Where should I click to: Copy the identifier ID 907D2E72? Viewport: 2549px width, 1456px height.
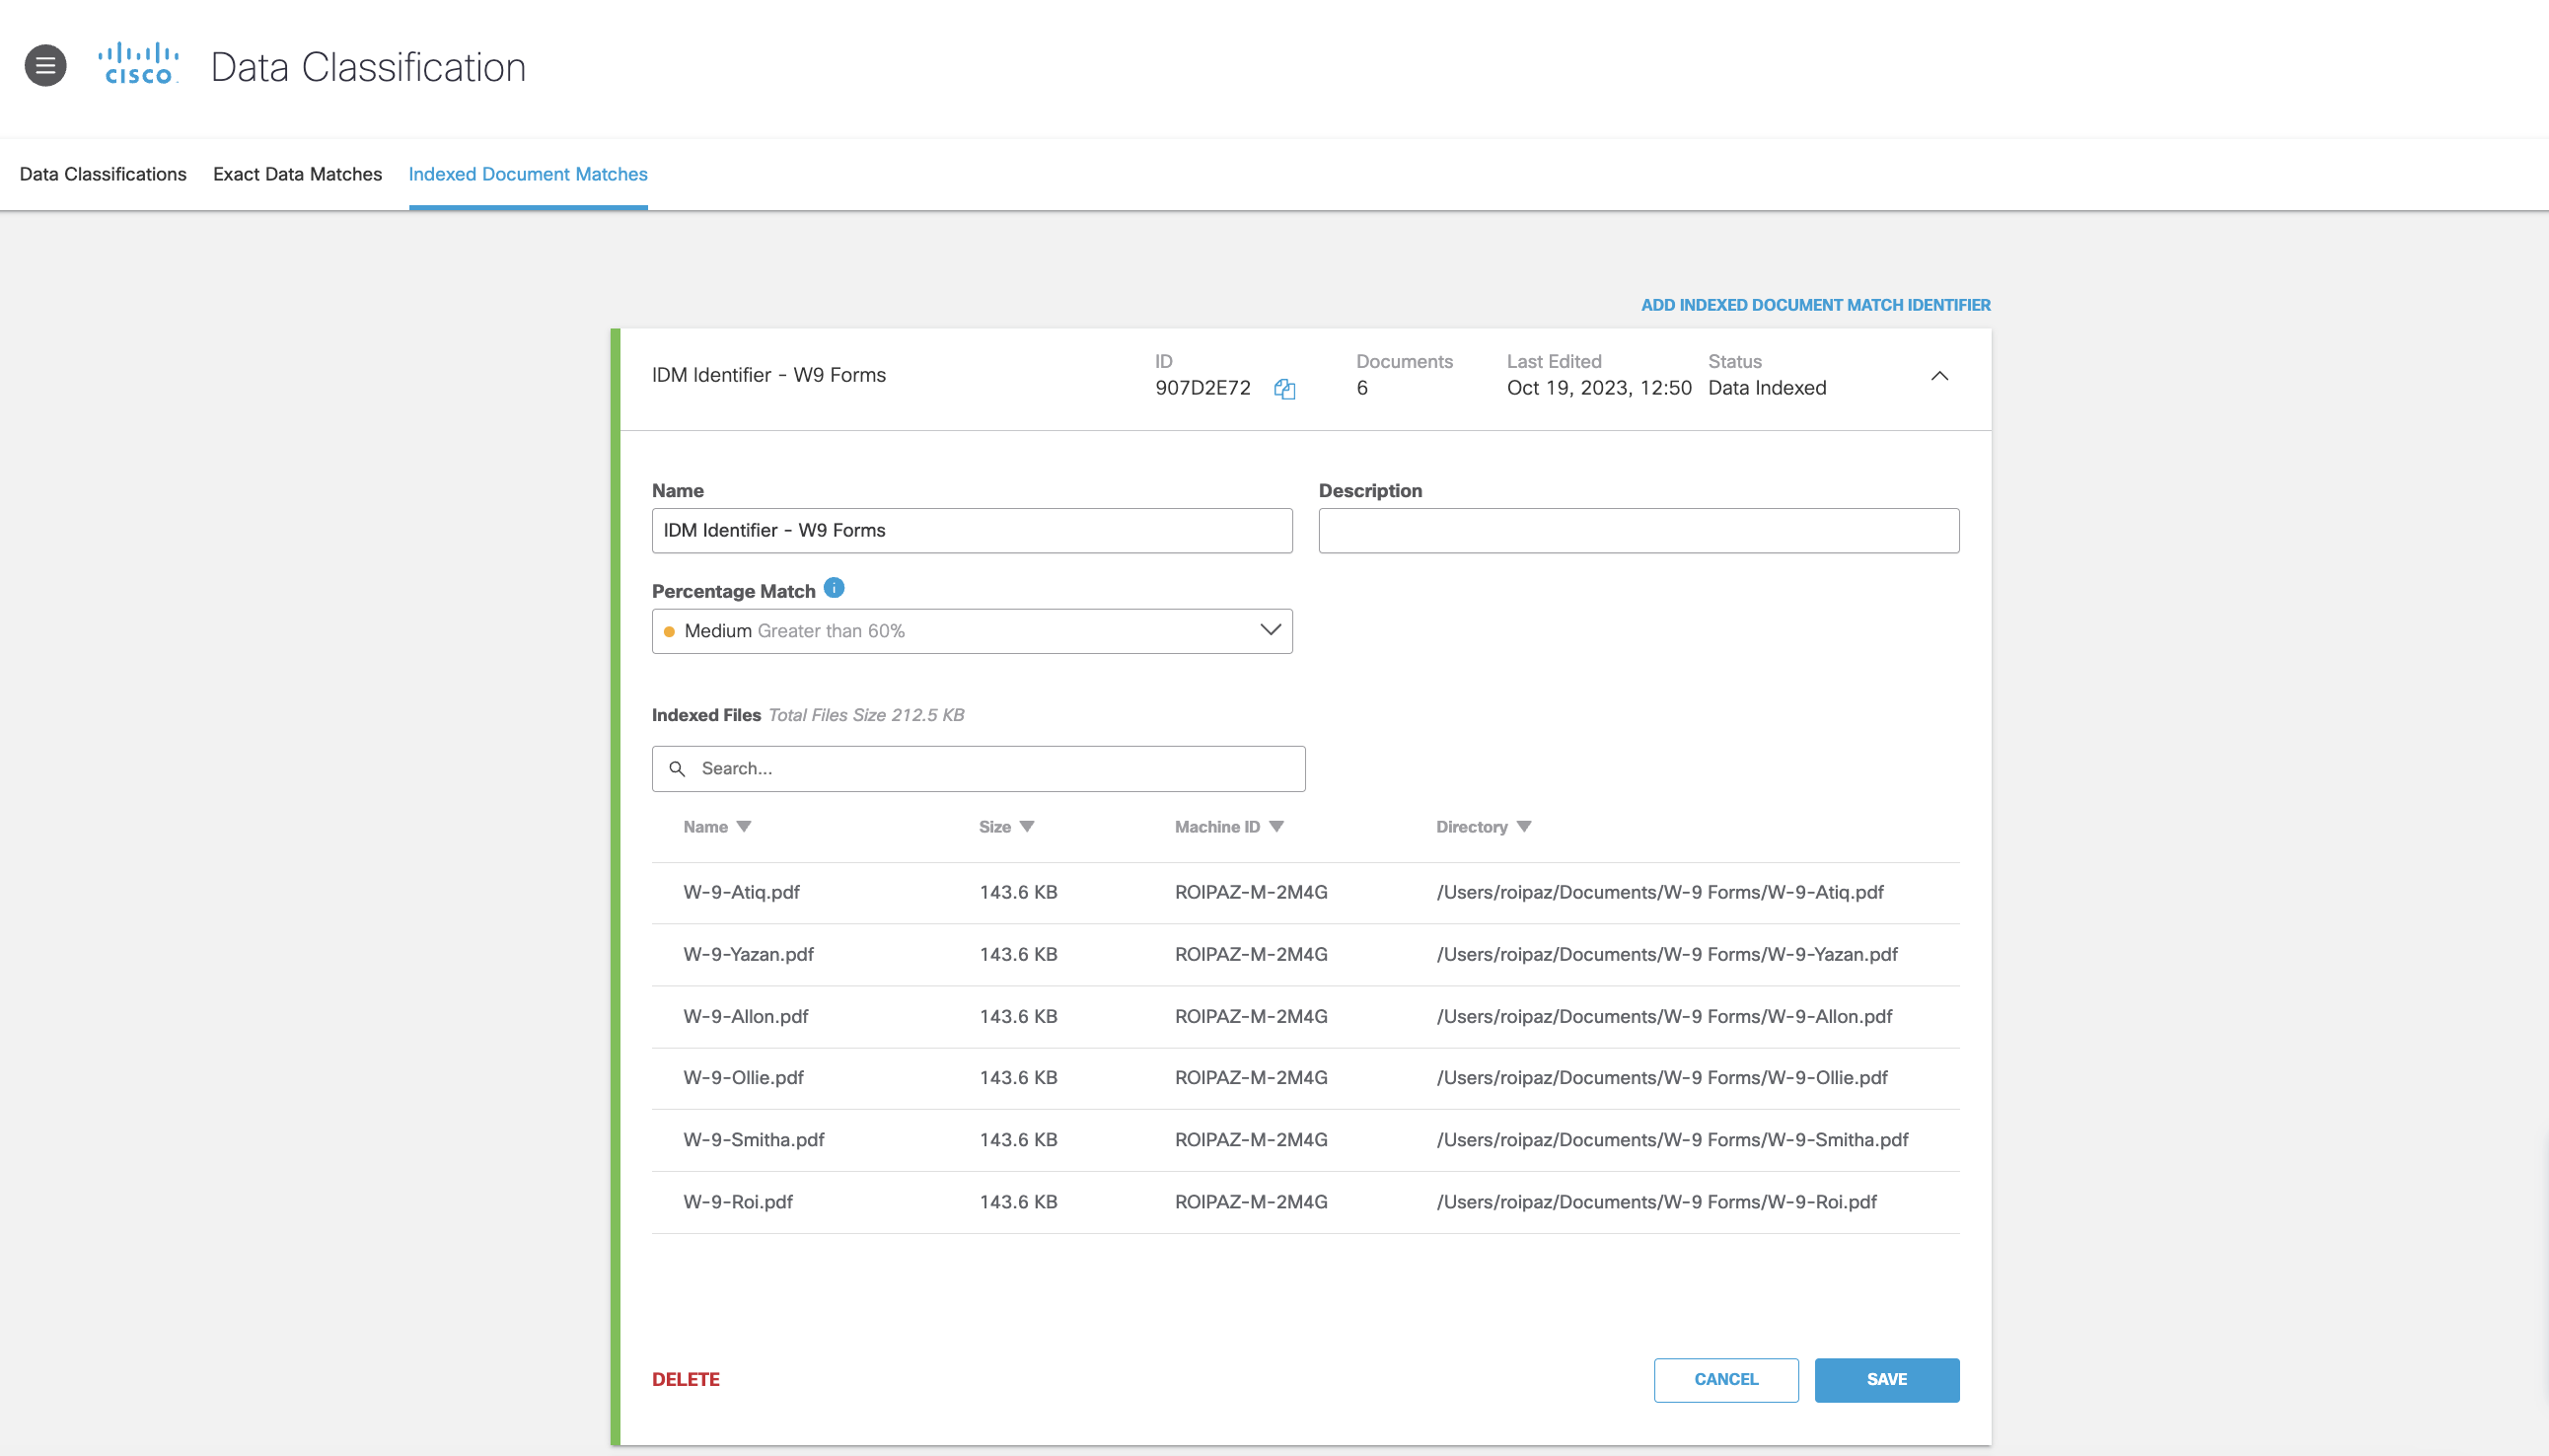(1284, 389)
